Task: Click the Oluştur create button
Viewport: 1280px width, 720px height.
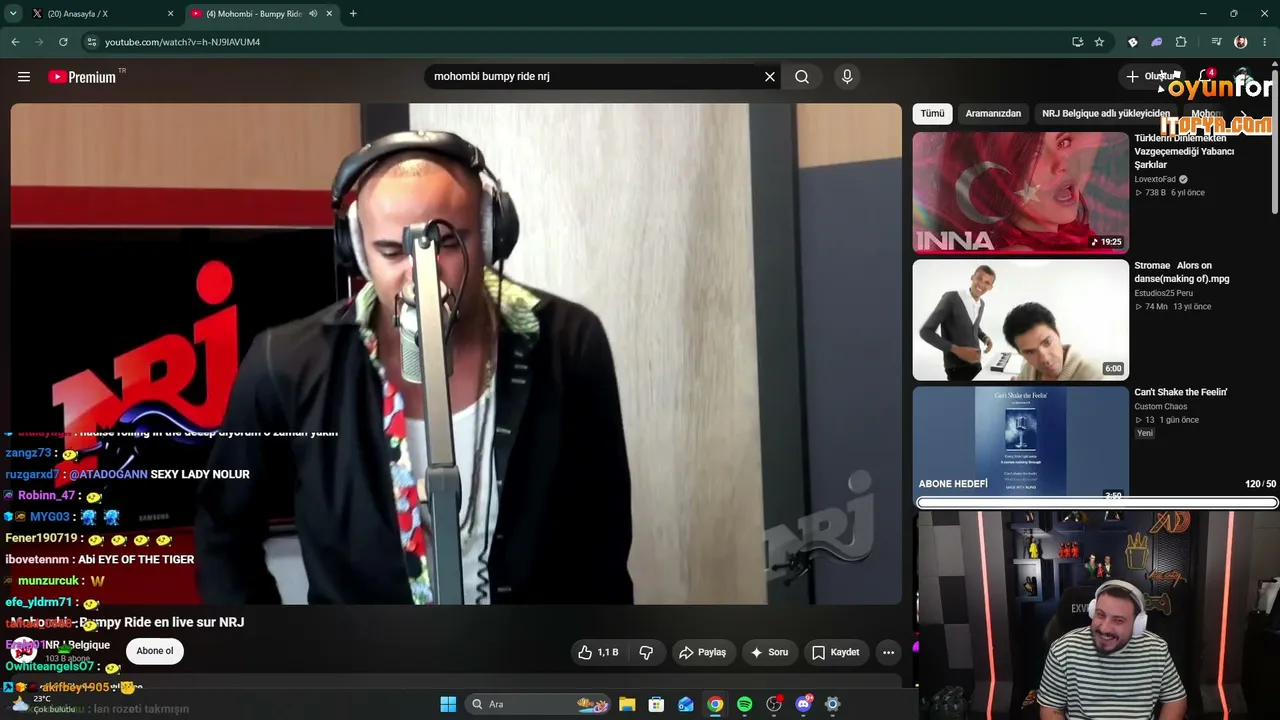Action: pyautogui.click(x=1150, y=77)
